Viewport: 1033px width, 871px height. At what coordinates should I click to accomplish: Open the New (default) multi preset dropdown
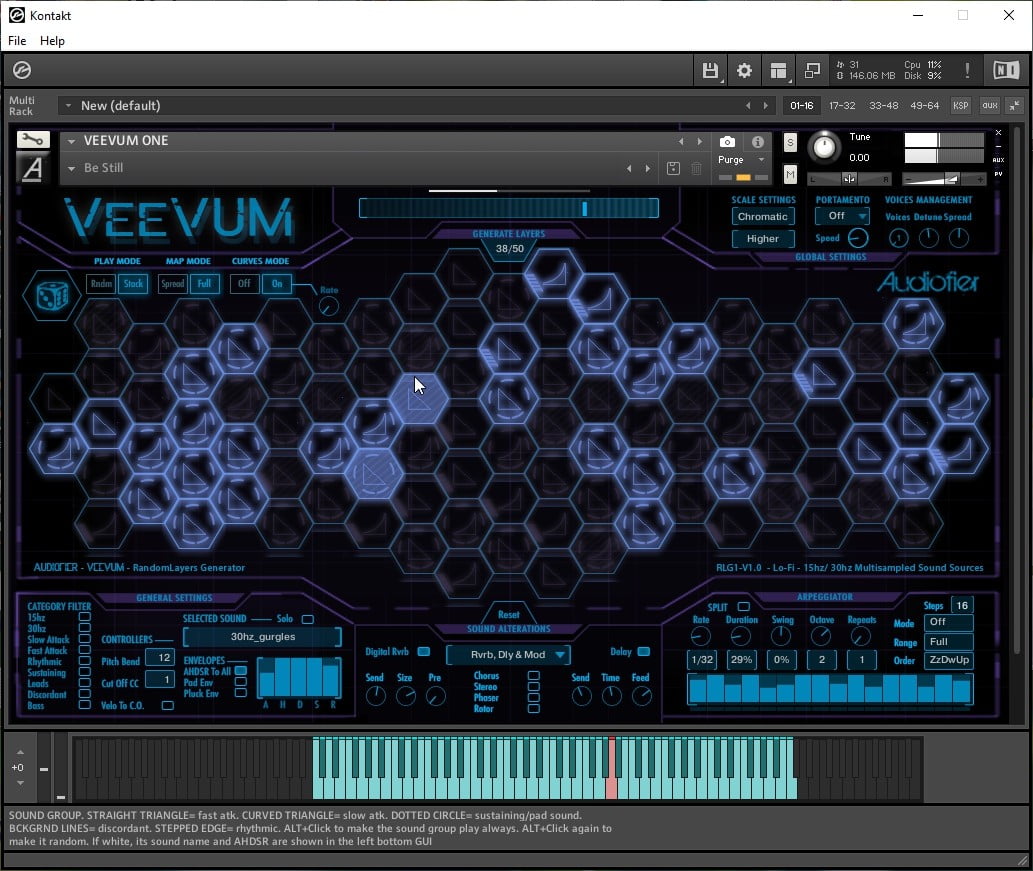(68, 105)
